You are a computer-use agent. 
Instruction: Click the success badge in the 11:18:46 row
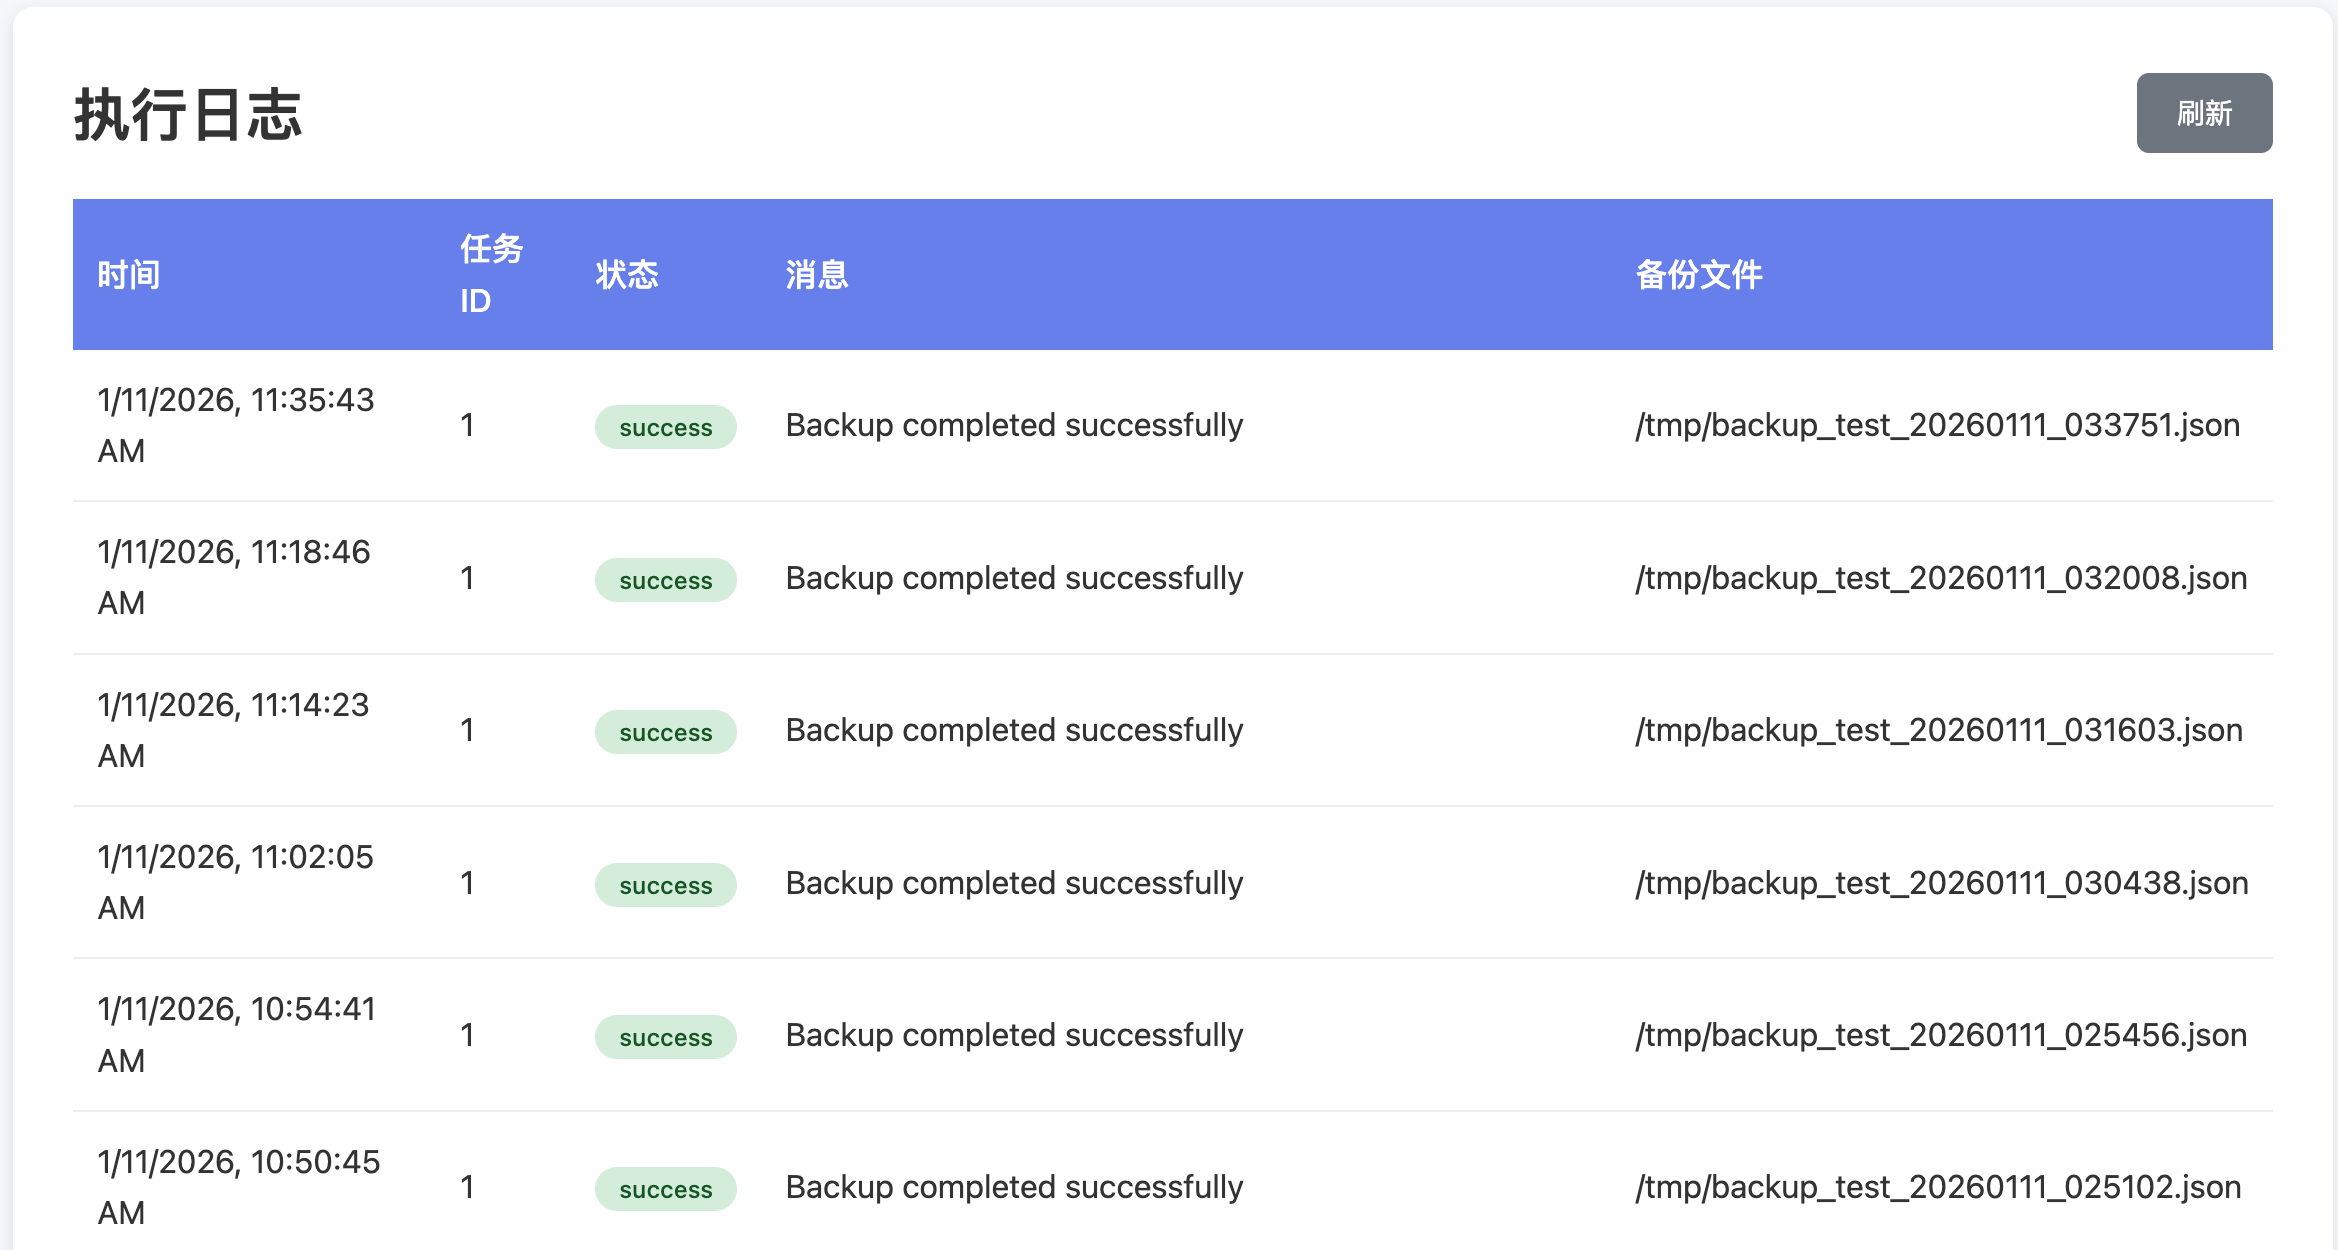tap(666, 580)
